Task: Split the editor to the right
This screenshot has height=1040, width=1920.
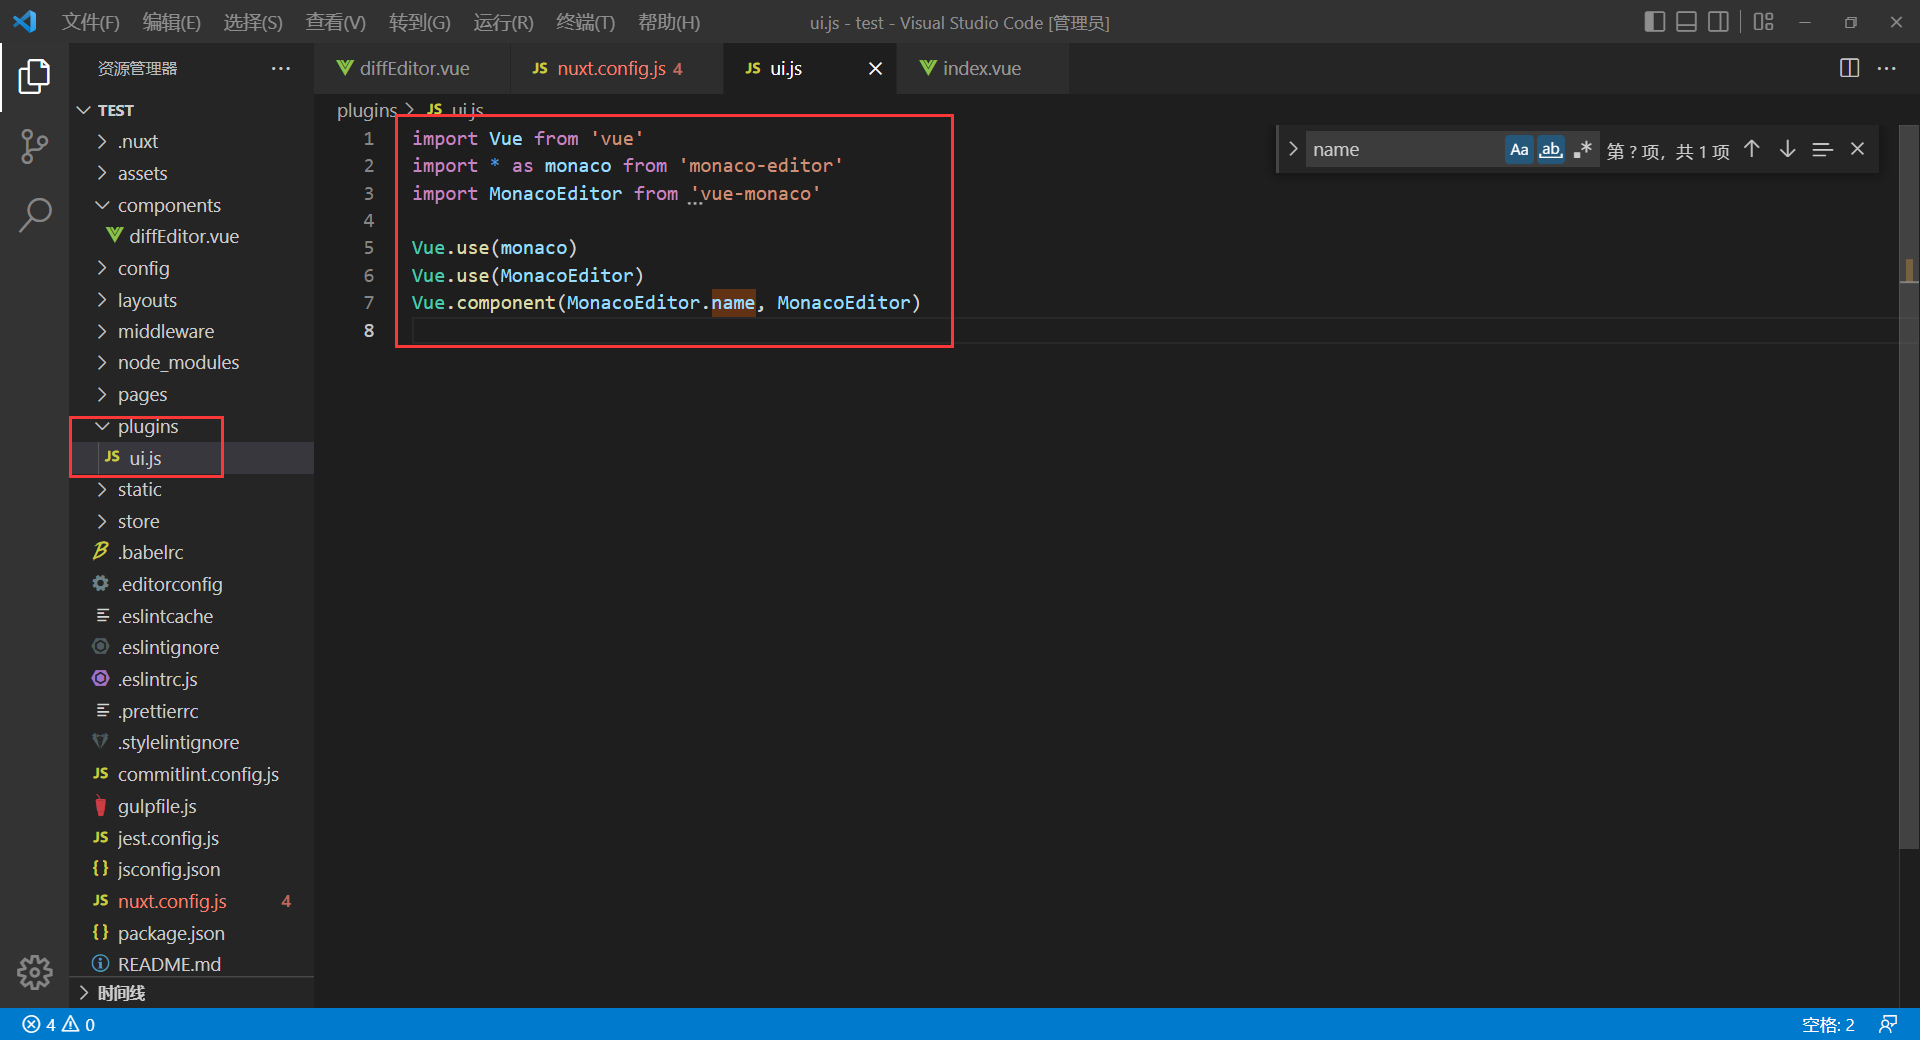Action: (1849, 68)
